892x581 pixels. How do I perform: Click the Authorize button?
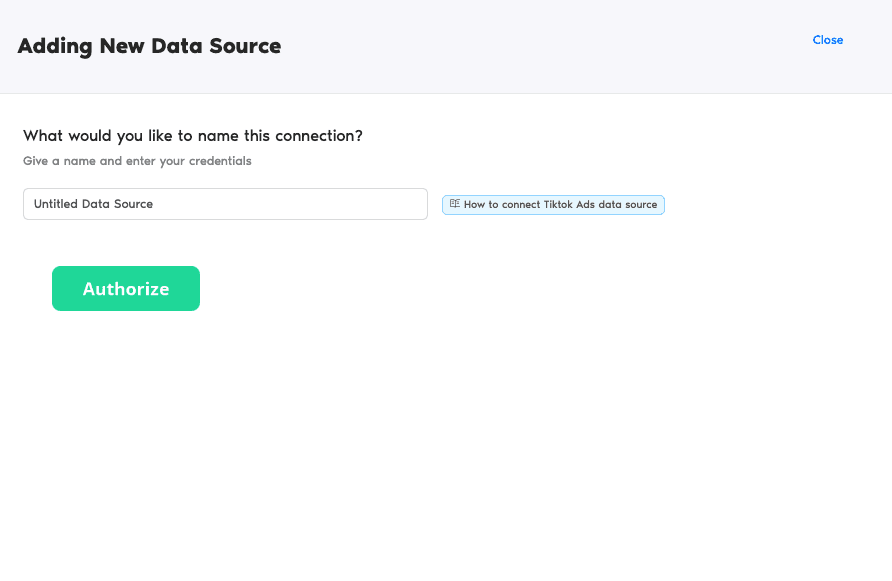click(126, 289)
